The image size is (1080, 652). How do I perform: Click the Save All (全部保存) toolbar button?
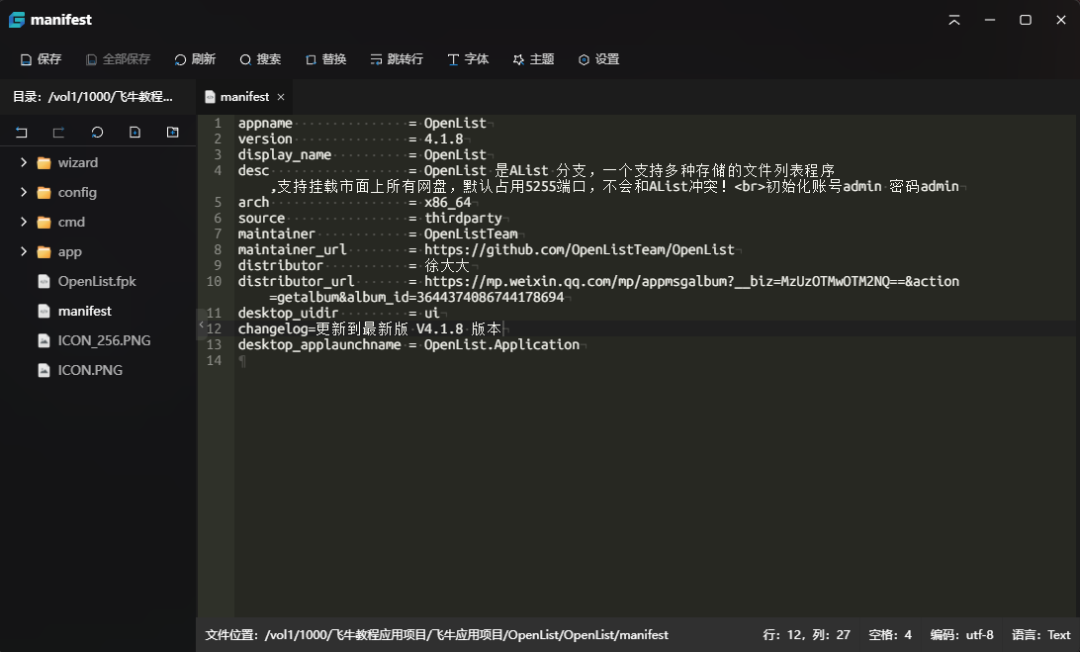point(118,59)
